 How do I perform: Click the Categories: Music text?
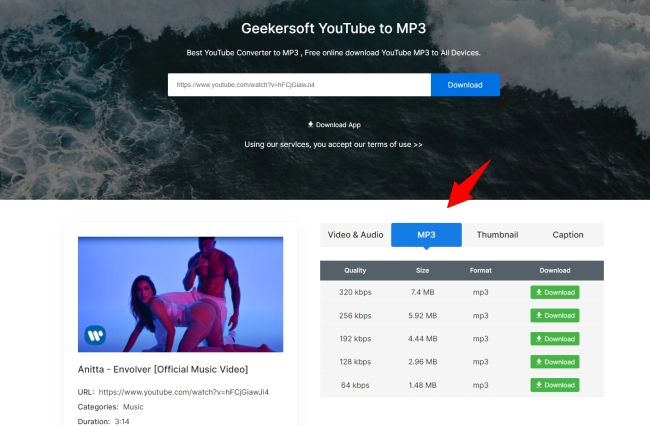pos(111,407)
